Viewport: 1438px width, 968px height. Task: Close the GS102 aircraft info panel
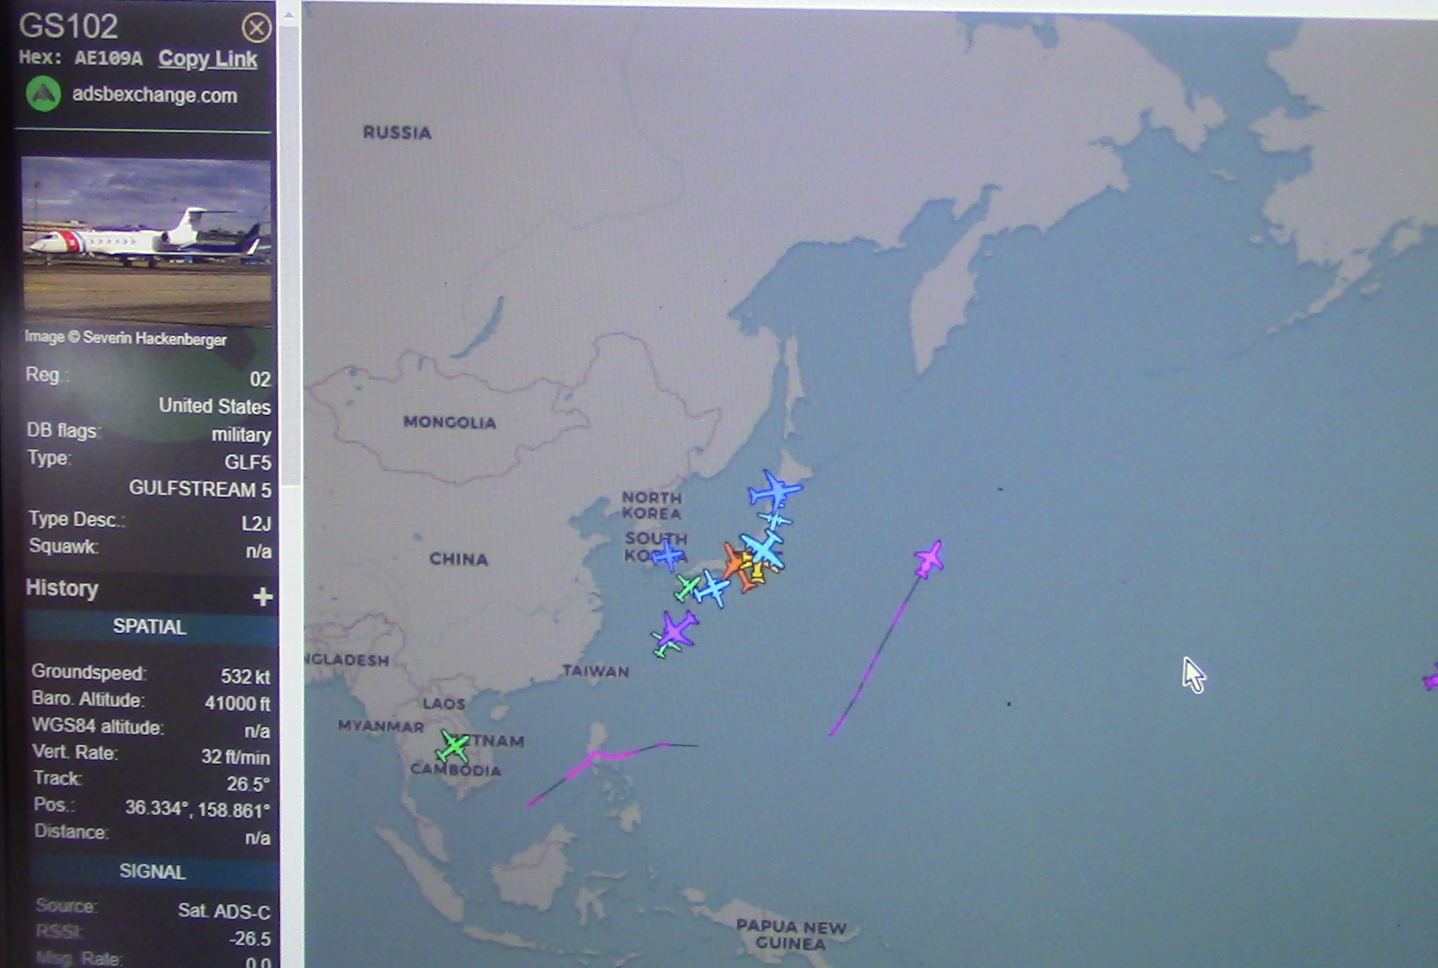(256, 27)
